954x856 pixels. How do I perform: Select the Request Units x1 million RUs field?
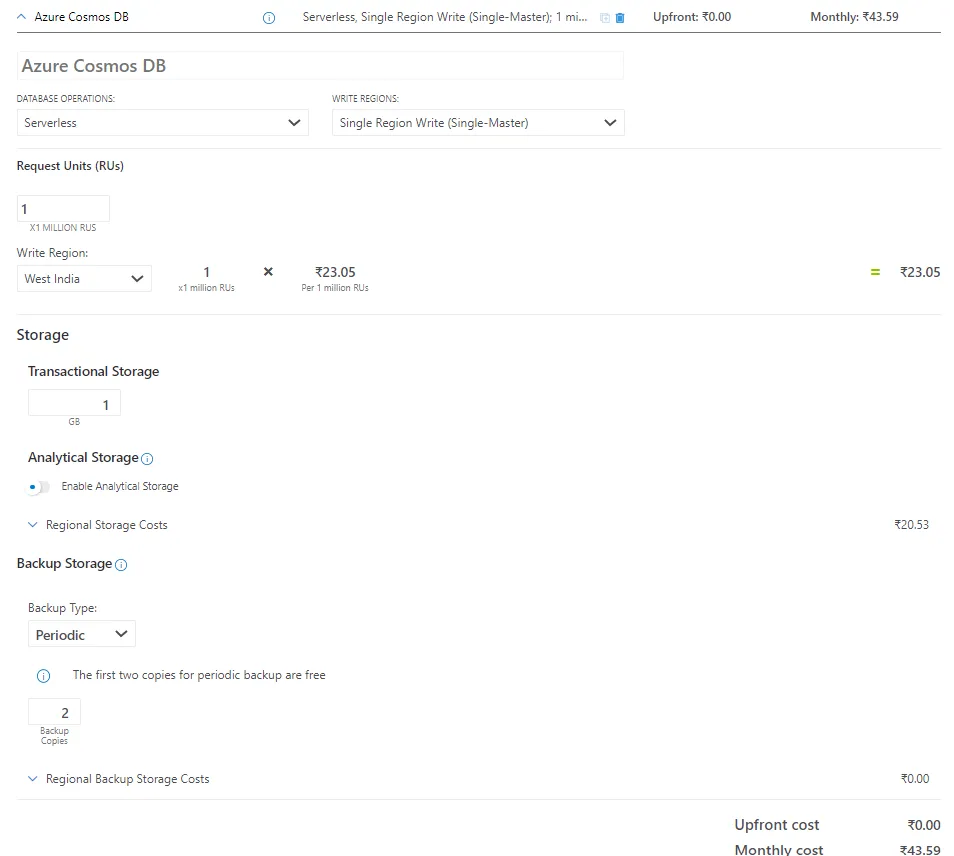click(x=63, y=208)
